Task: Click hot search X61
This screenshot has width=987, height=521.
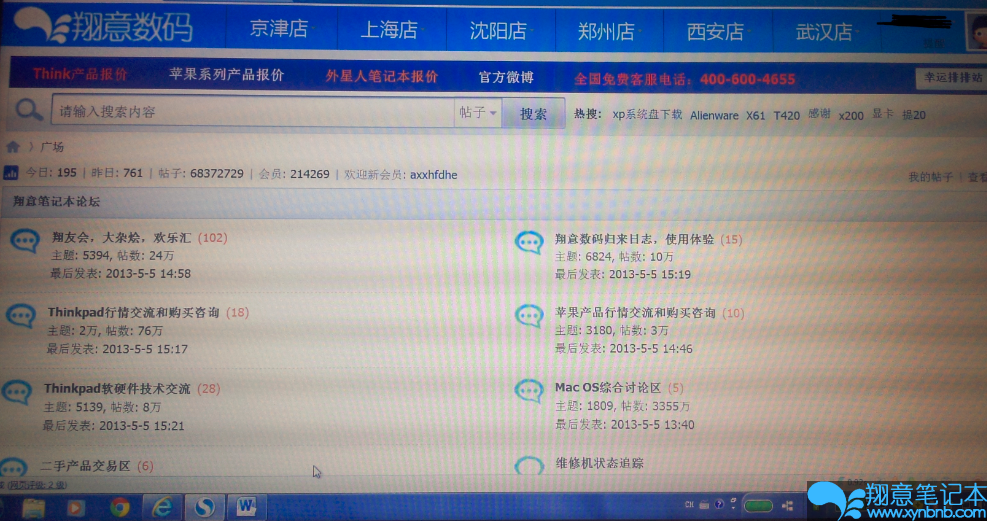Action: [x=755, y=115]
